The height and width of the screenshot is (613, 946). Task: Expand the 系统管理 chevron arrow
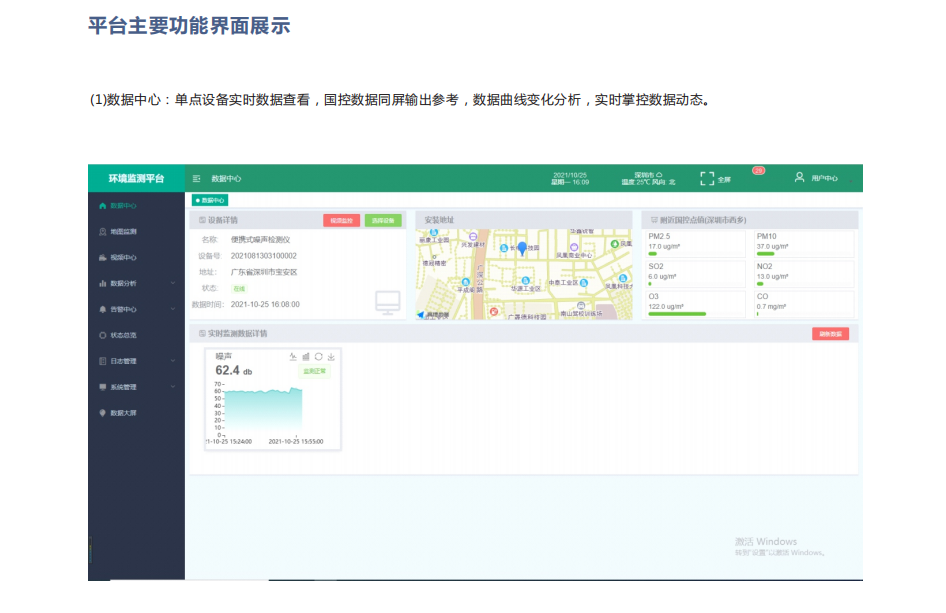click(x=173, y=387)
